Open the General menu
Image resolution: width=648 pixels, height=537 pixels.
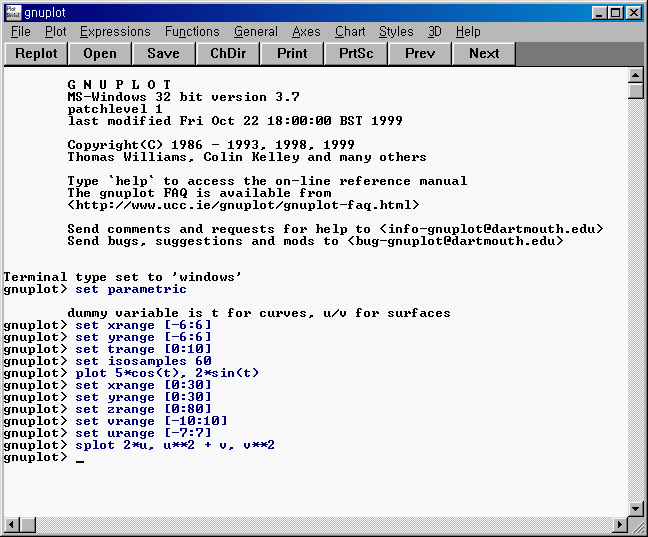256,32
